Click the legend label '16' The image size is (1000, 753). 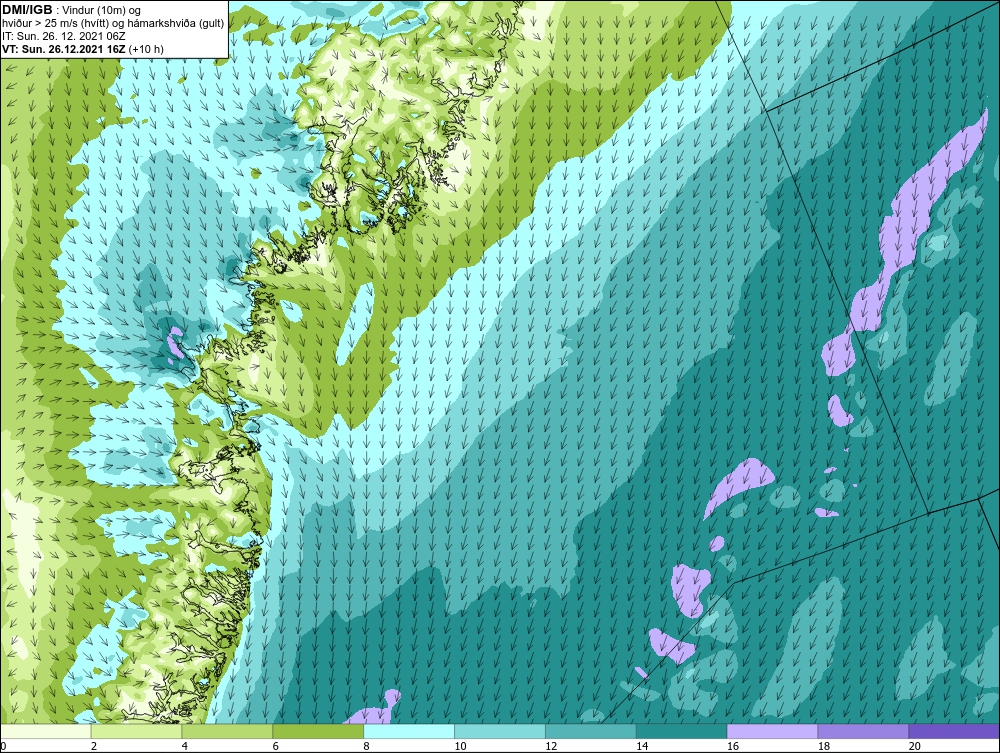click(x=733, y=746)
